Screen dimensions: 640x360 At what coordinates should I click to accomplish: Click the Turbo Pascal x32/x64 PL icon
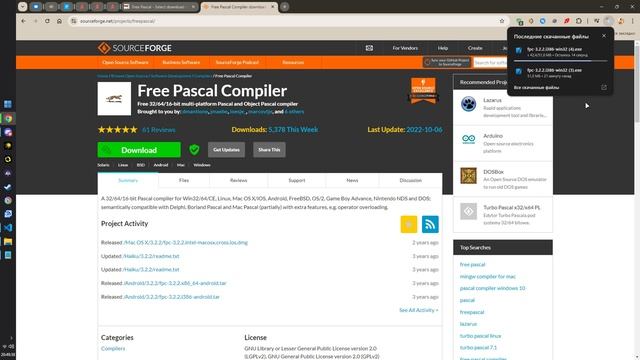468,211
